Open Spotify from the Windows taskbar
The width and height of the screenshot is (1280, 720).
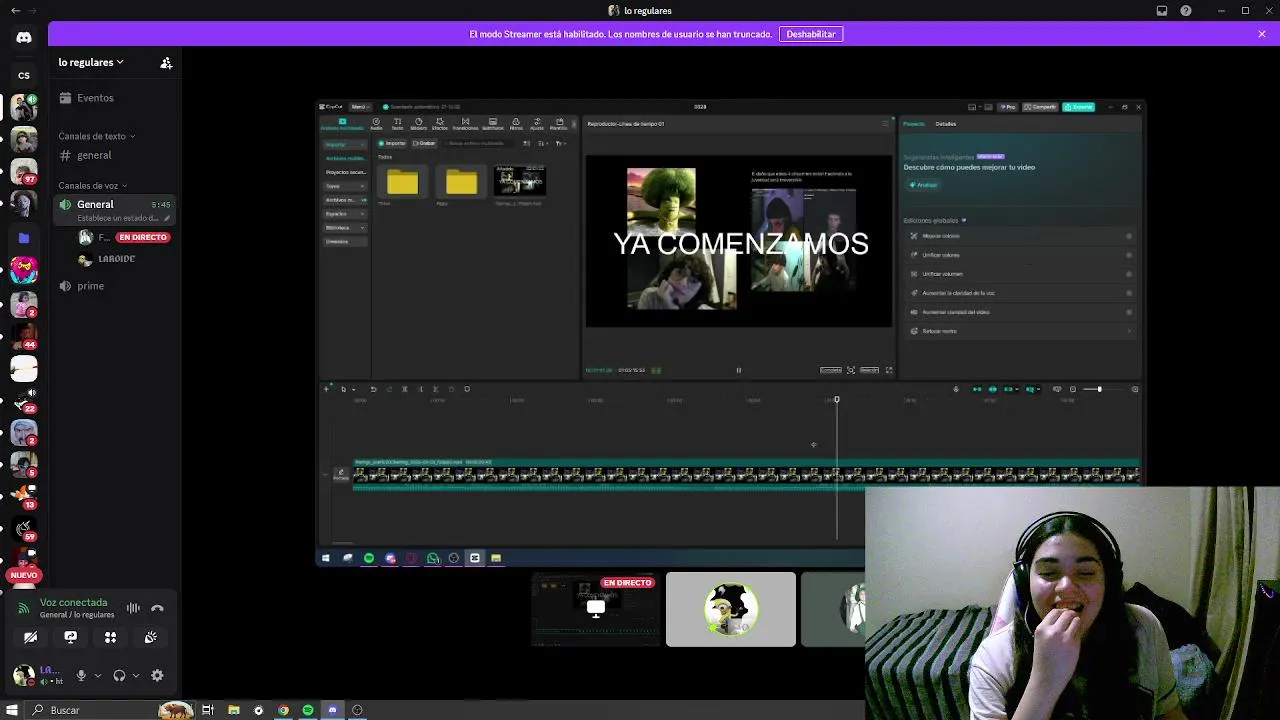pos(308,710)
